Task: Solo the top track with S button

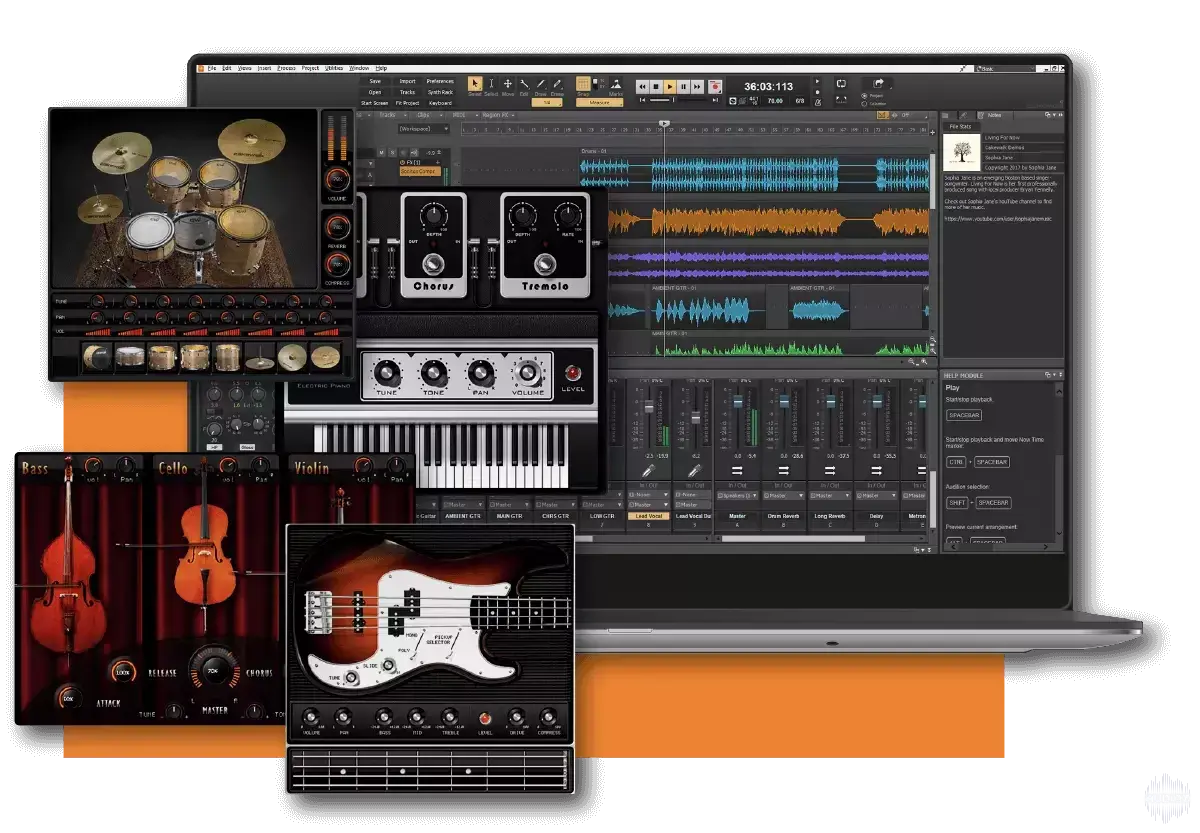Action: [x=391, y=152]
